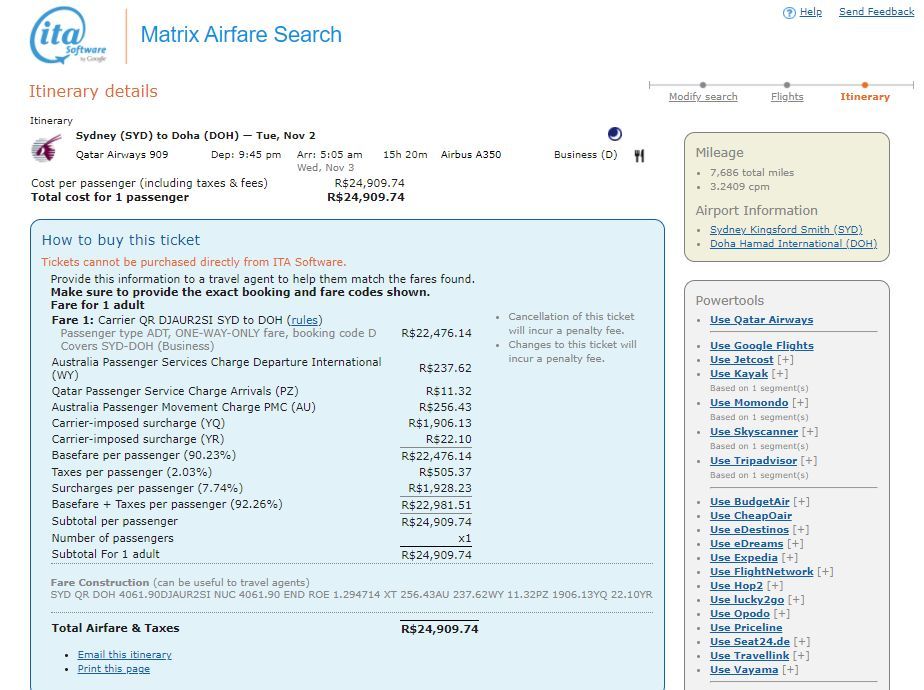Click the 'Business (D)' cabin text

pos(586,154)
